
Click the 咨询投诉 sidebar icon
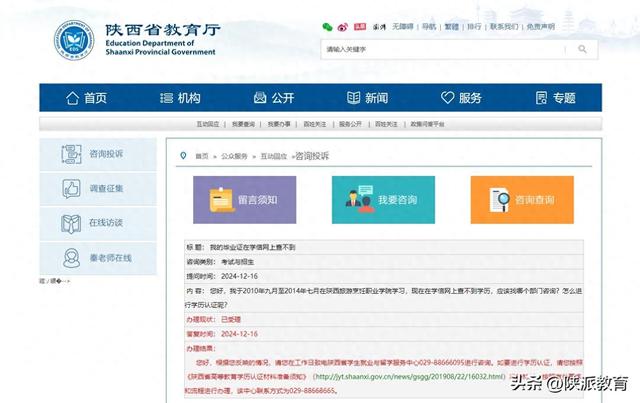pyautogui.click(x=72, y=154)
